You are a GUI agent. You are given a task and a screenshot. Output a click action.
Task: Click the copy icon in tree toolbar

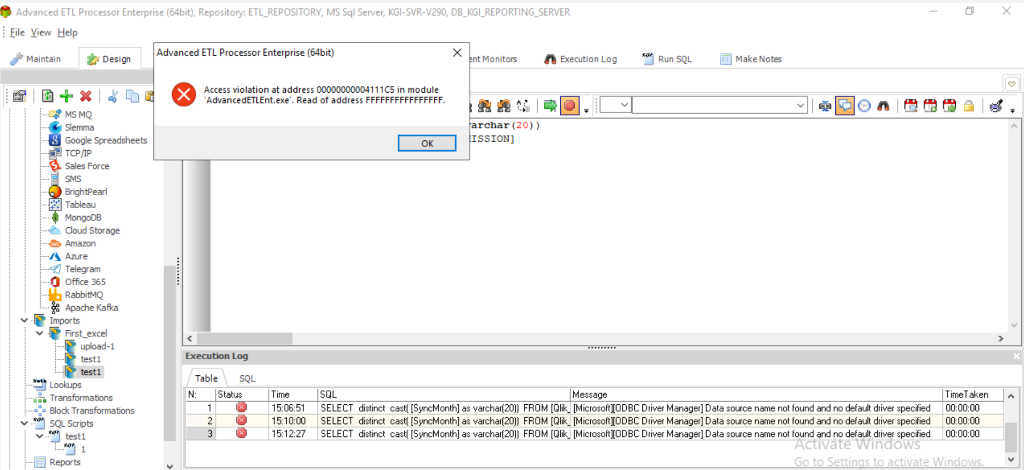click(x=133, y=96)
